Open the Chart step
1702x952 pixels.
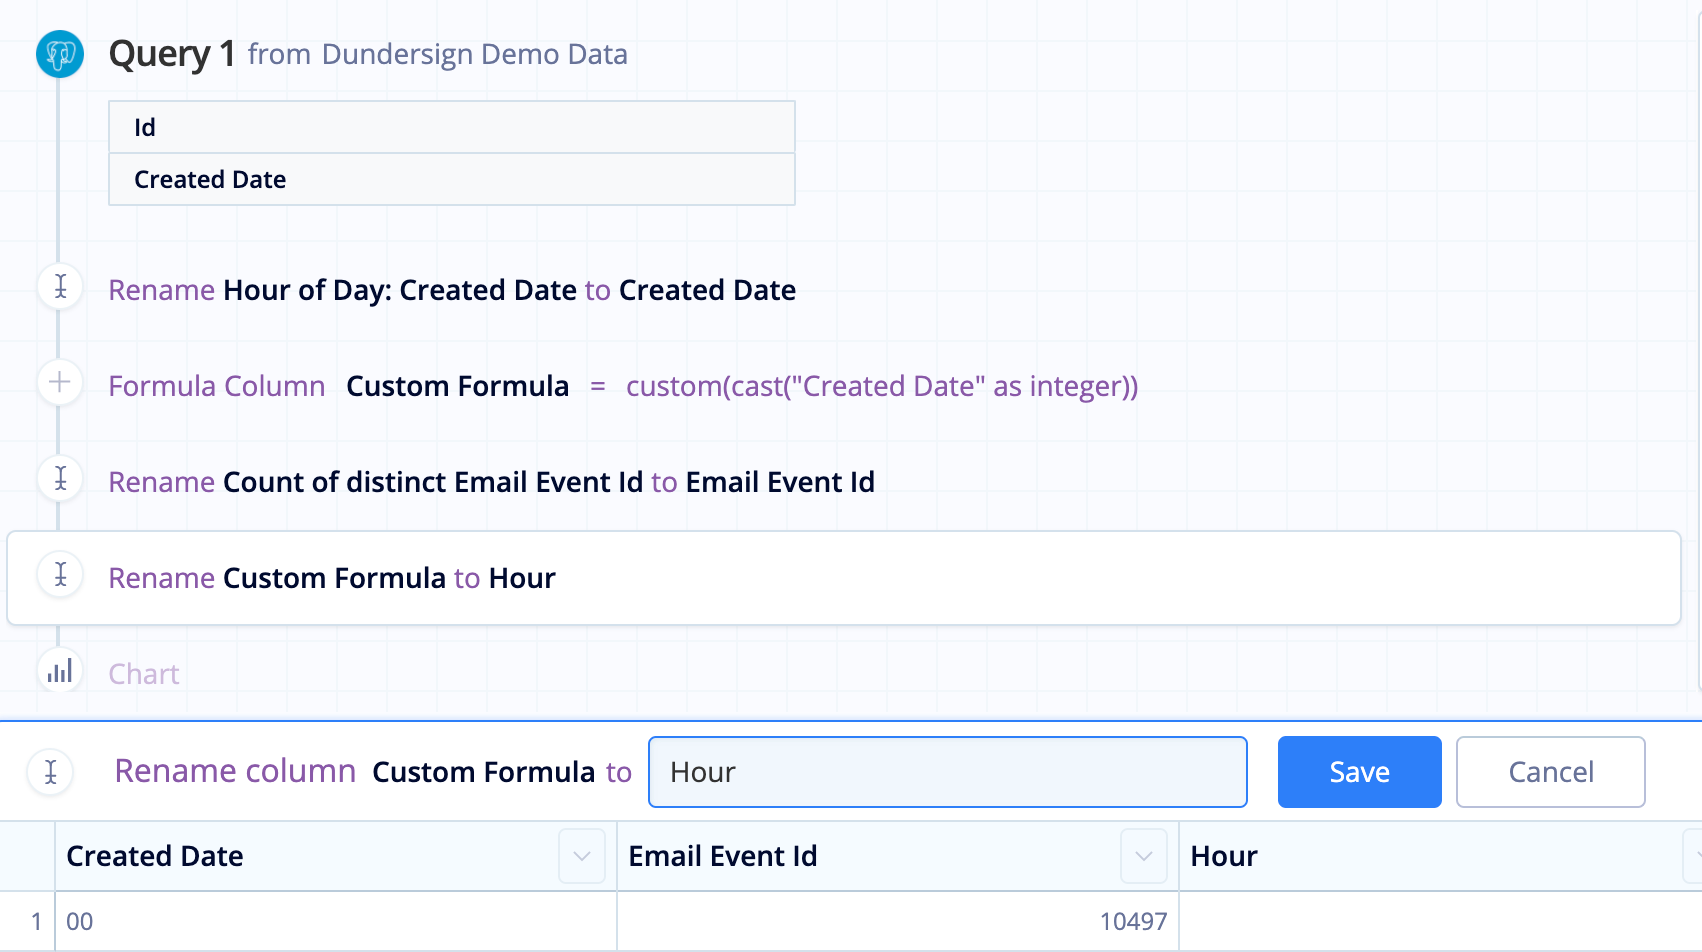pos(144,674)
